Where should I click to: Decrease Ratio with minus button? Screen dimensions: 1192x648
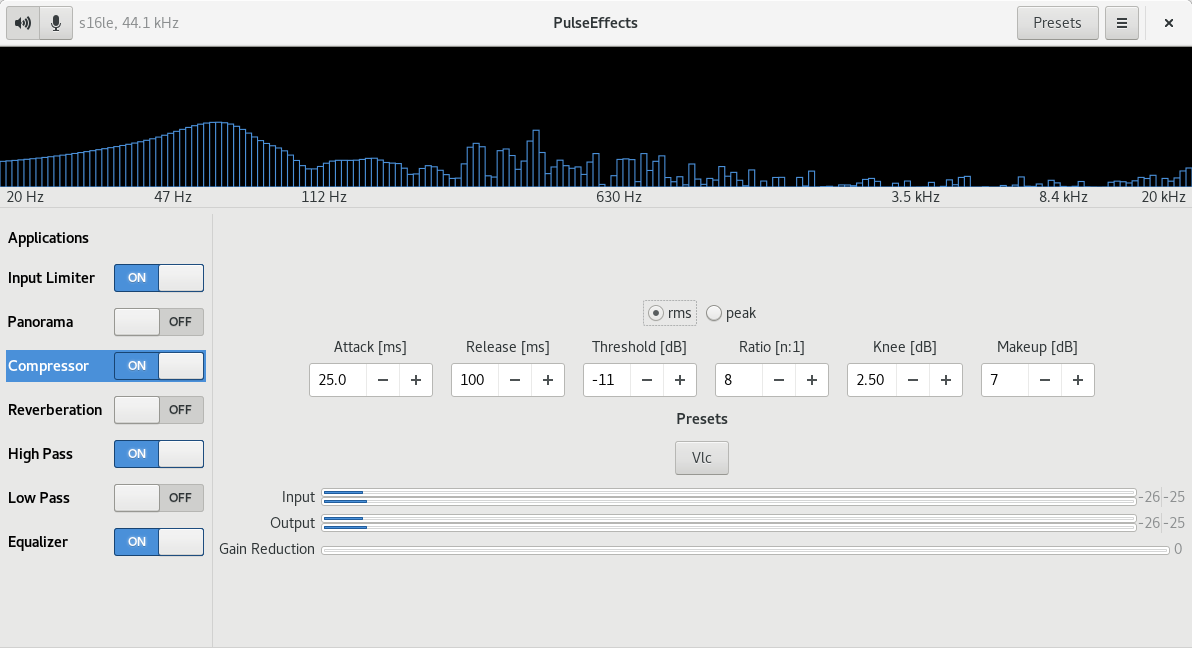[779, 380]
